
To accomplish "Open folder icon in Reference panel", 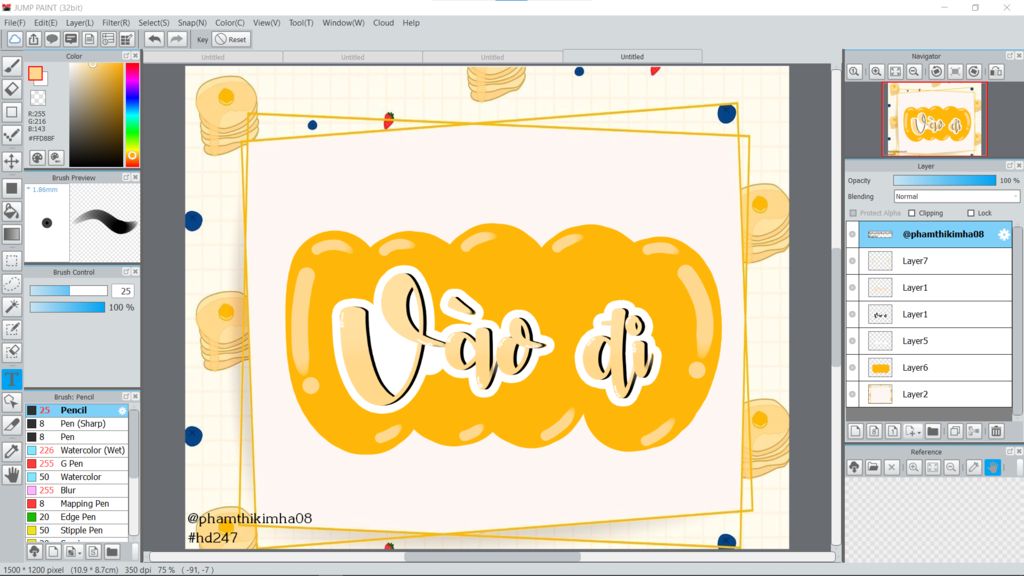I will coord(873,467).
